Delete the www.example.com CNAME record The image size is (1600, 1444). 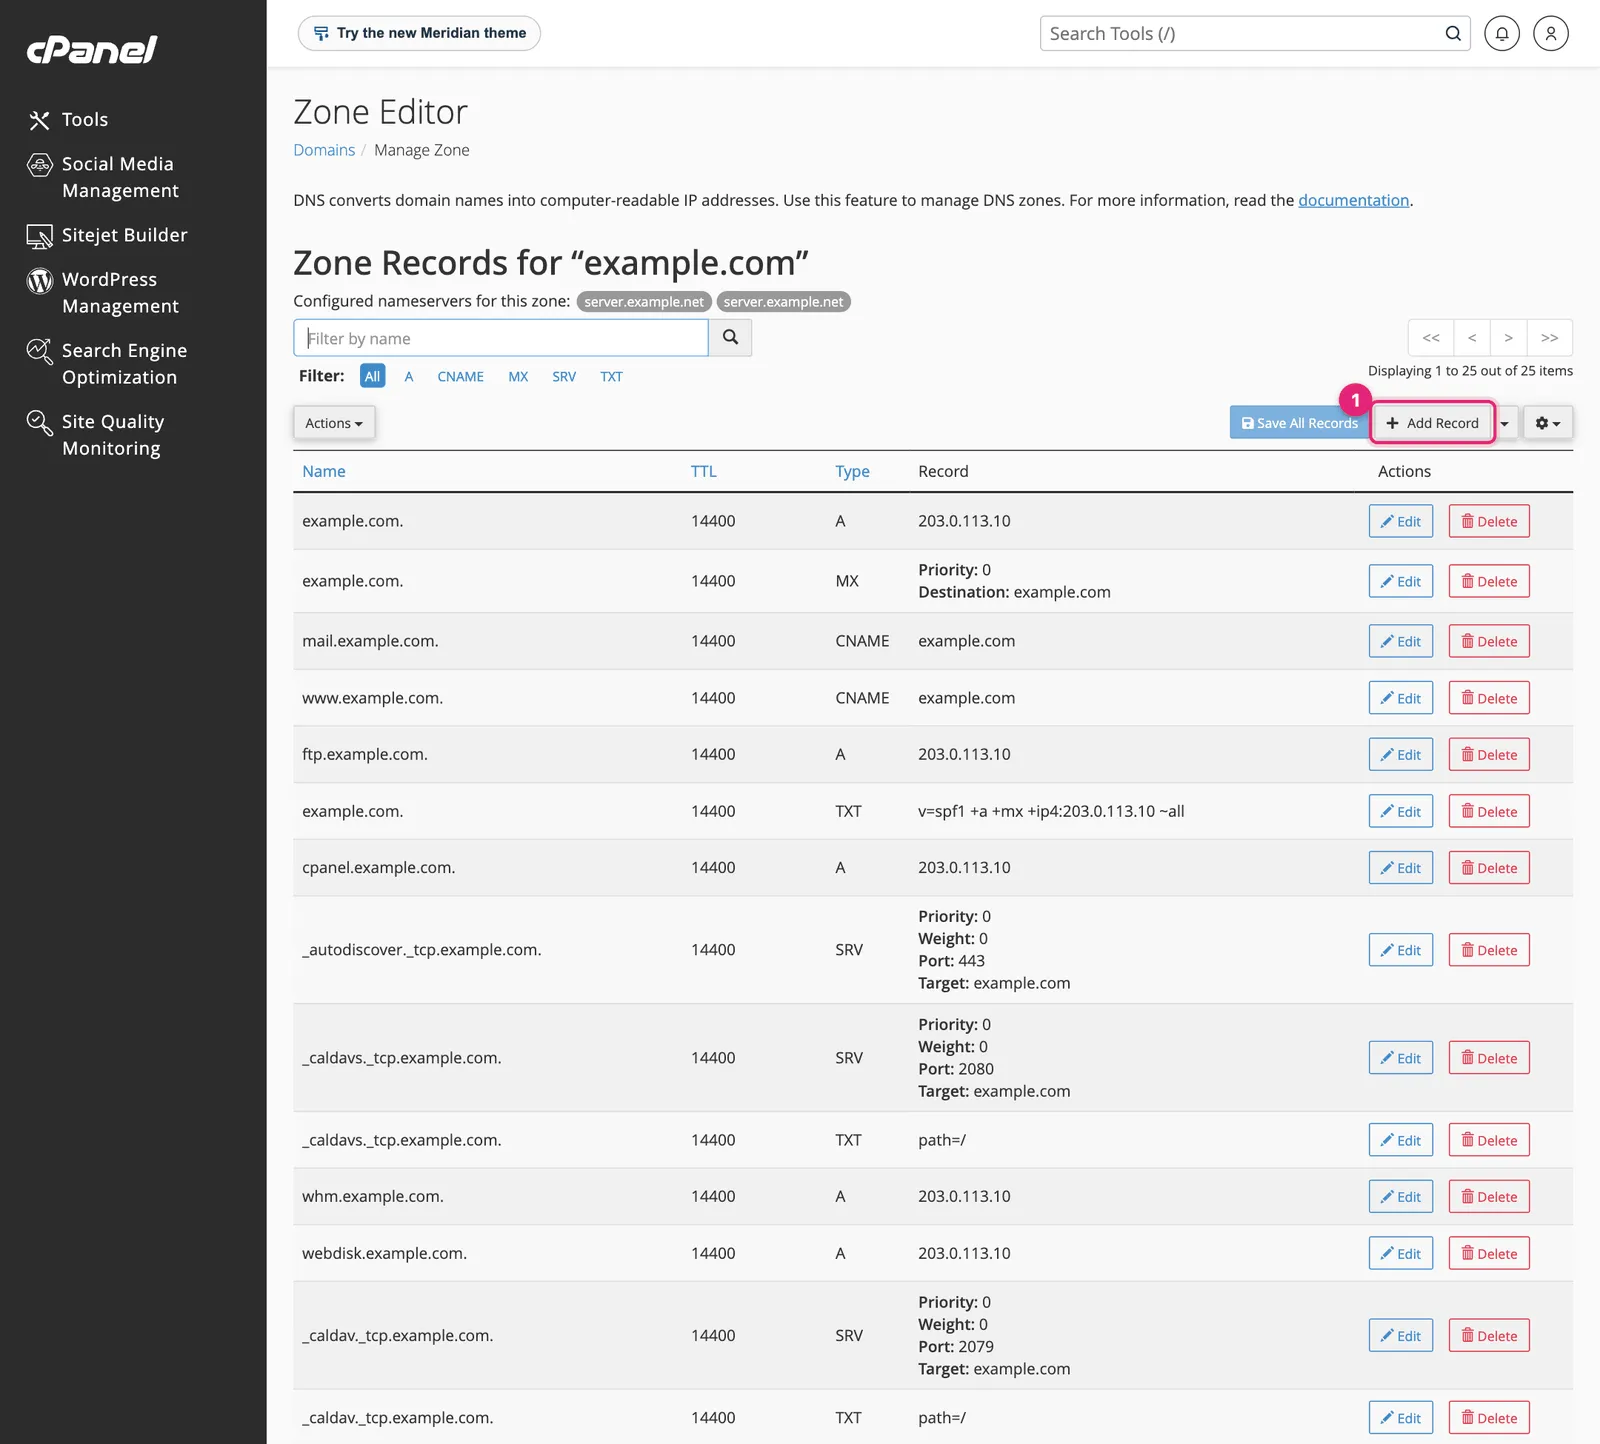tap(1489, 698)
